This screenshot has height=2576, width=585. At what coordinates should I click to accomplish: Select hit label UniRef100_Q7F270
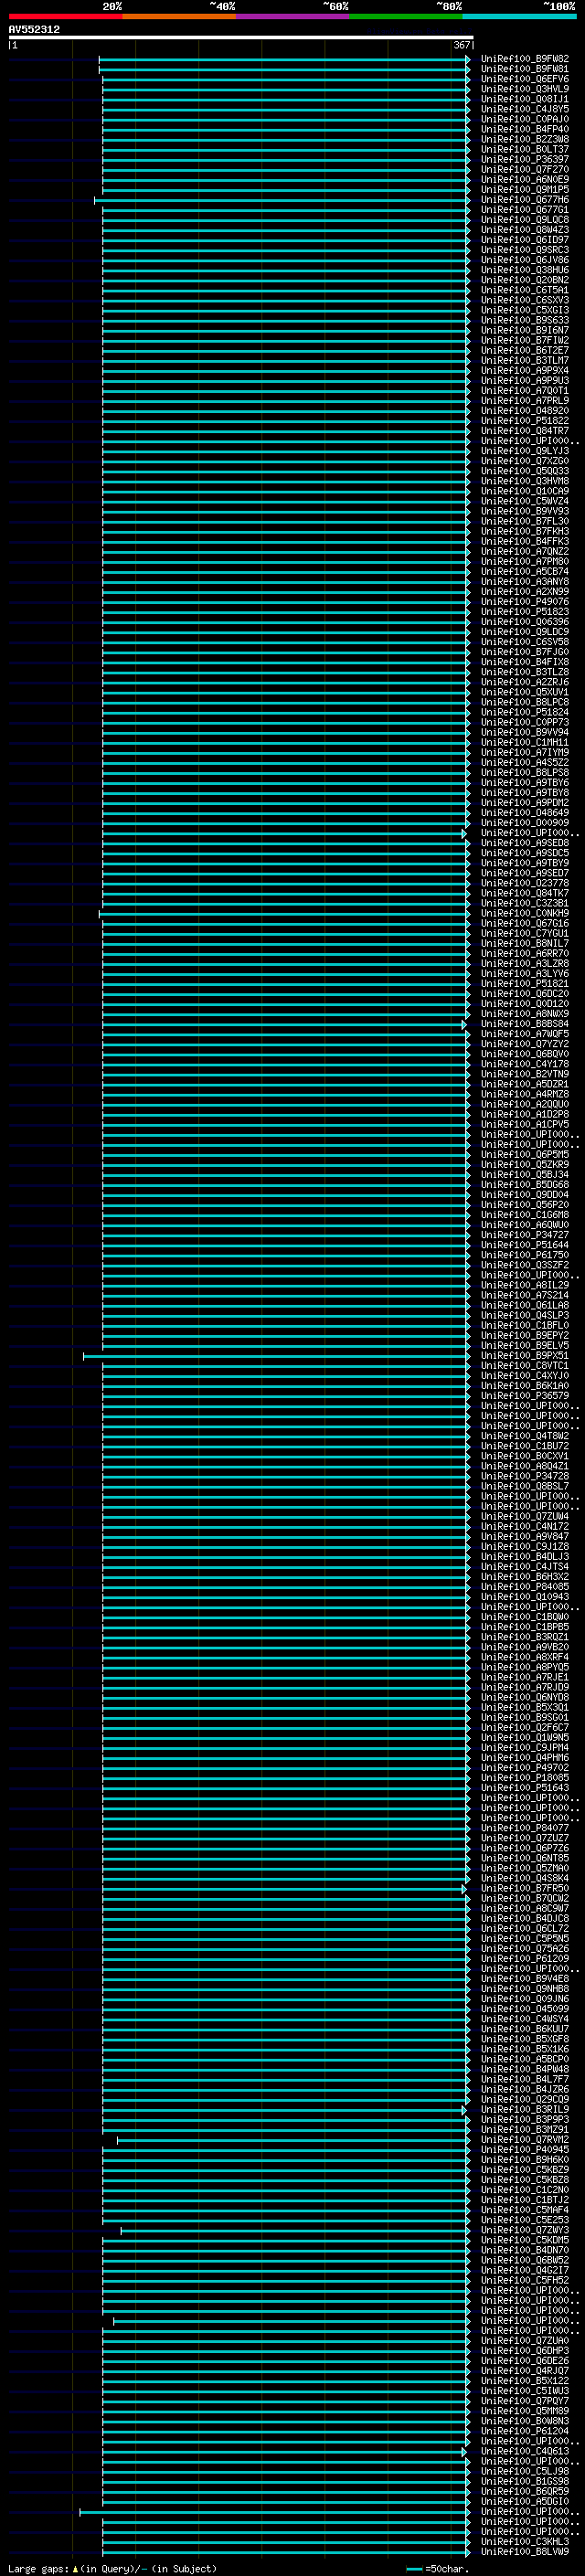[x=525, y=169]
